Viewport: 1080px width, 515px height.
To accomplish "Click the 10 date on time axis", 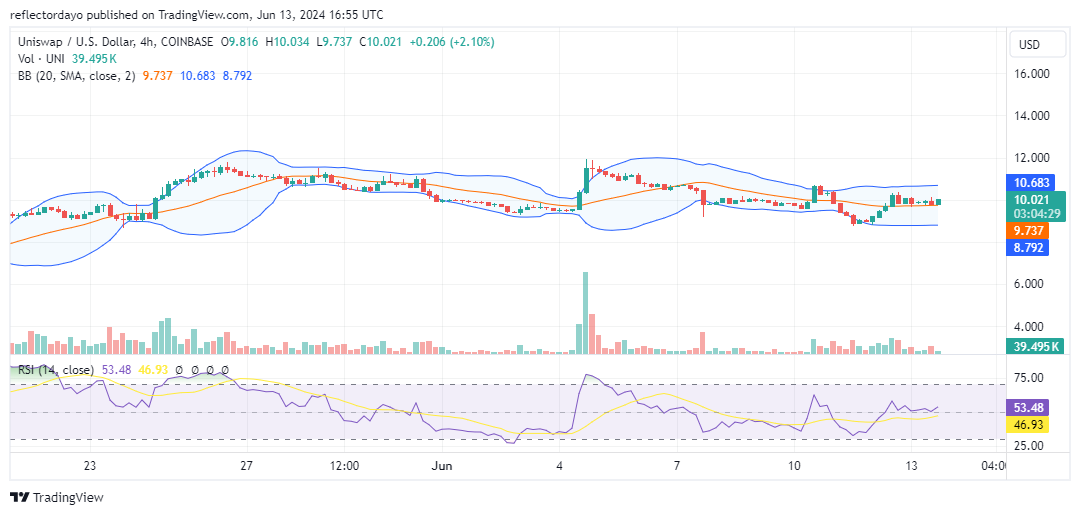I will (794, 465).
